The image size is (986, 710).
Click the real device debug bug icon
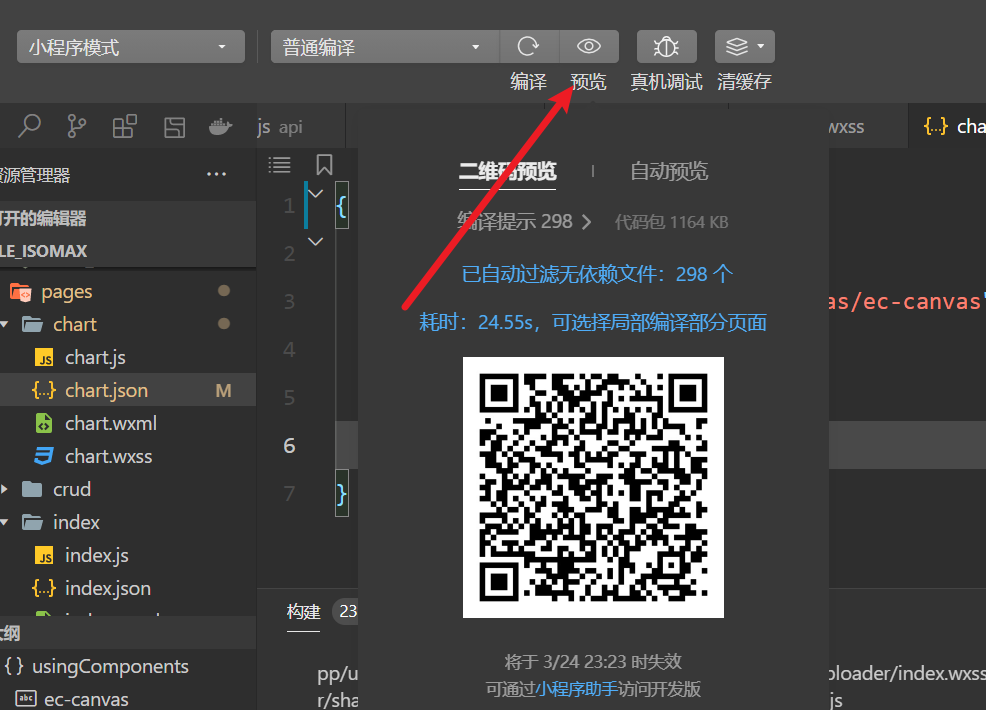[x=667, y=47]
